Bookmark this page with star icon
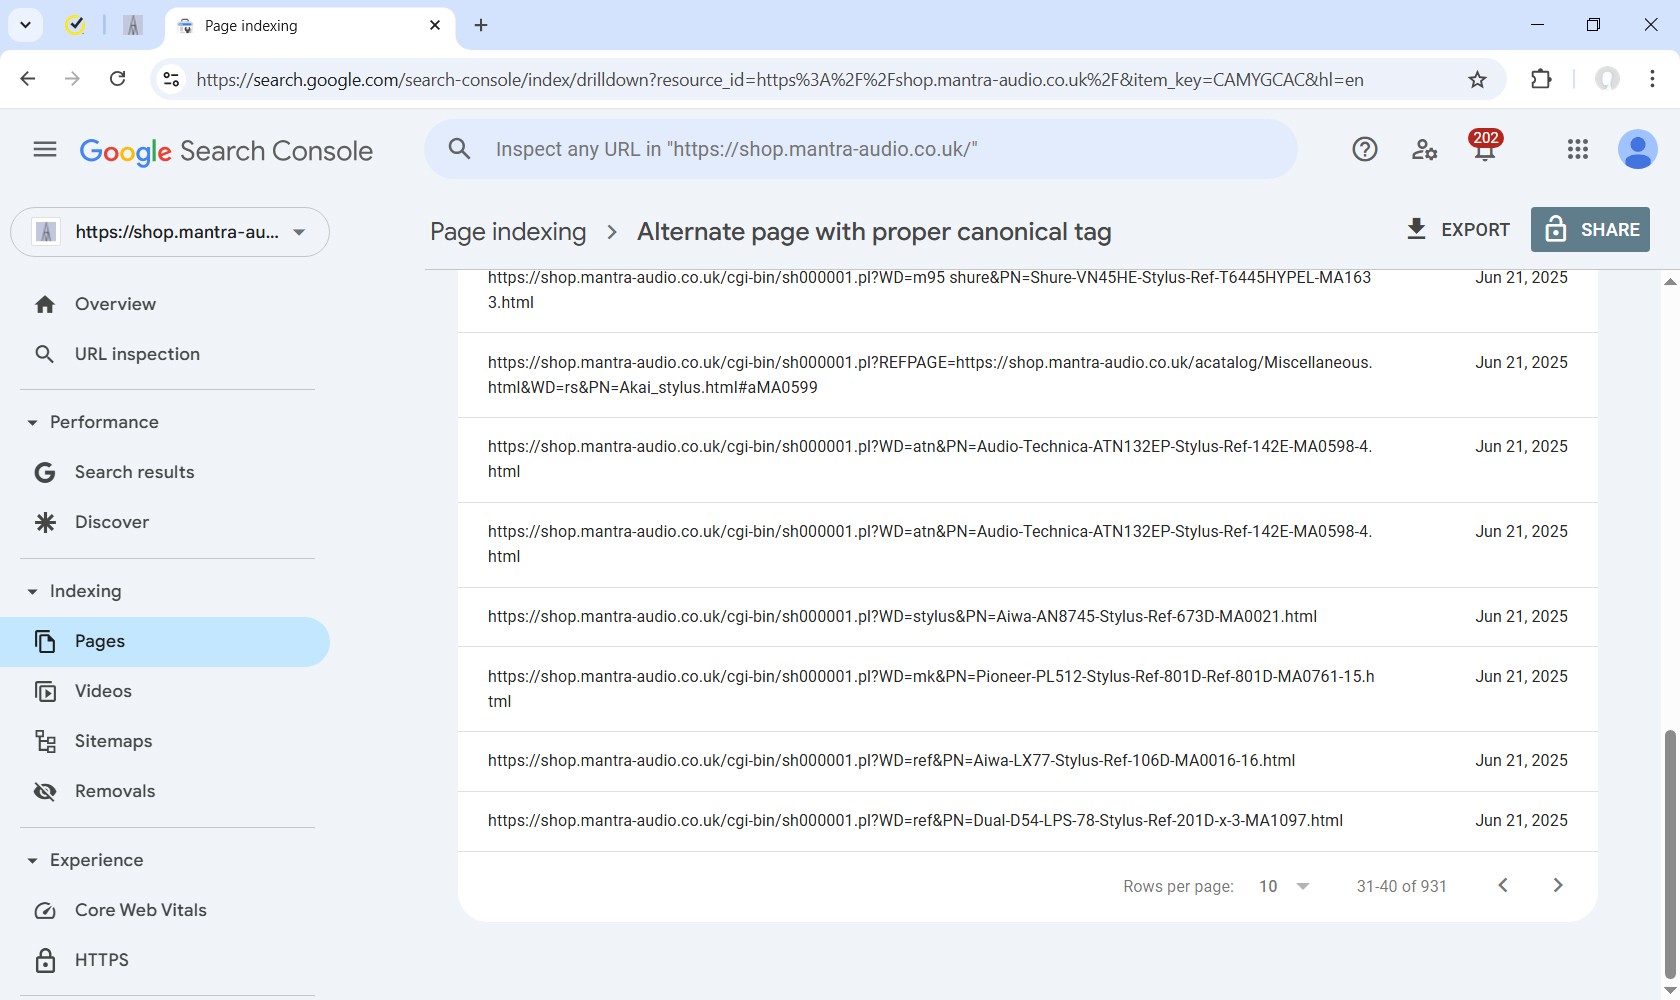The height and width of the screenshot is (1000, 1680). click(1477, 80)
